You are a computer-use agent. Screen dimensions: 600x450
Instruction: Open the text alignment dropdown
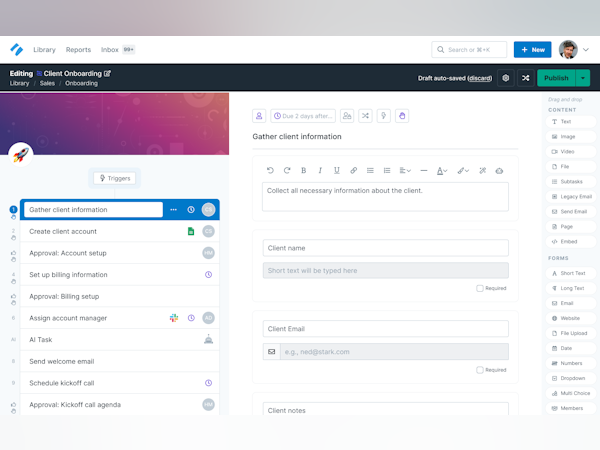(405, 170)
